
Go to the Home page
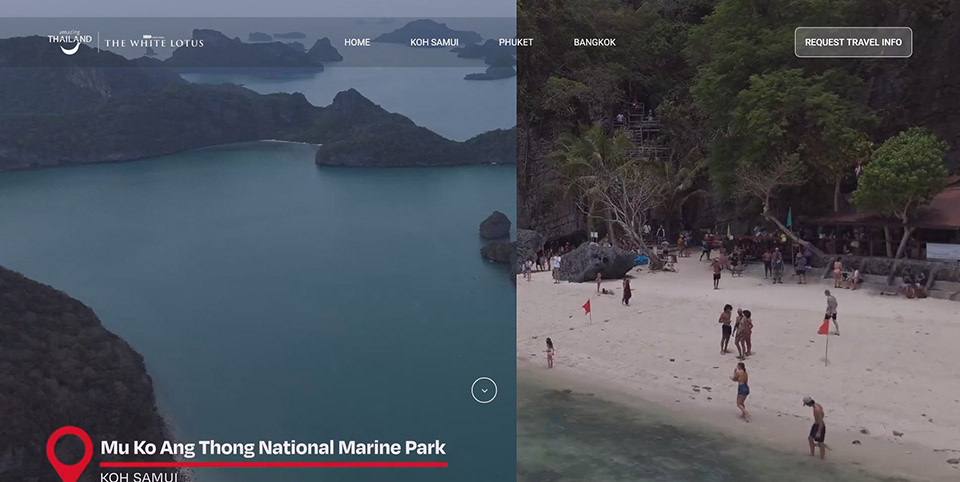[357, 43]
